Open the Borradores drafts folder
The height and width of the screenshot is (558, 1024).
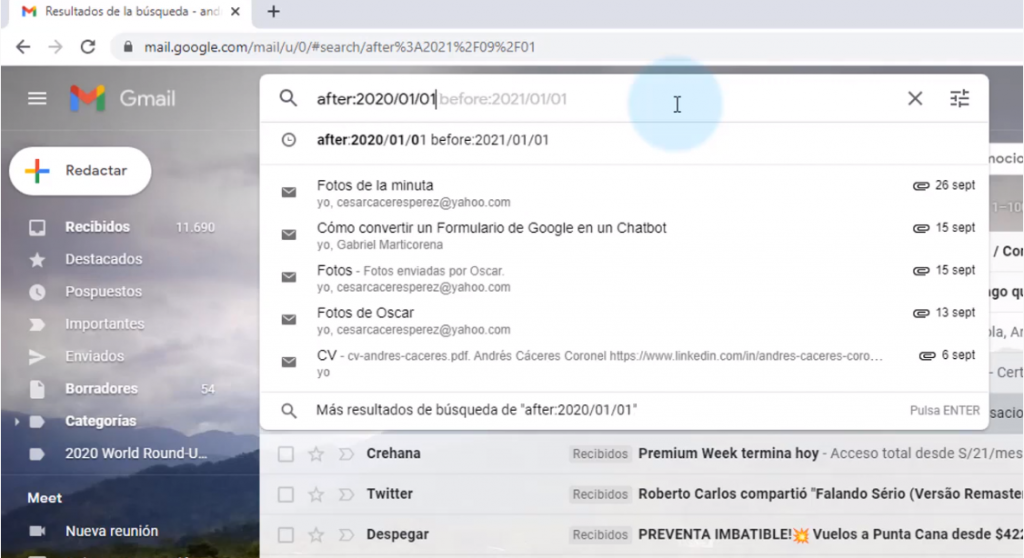point(100,388)
